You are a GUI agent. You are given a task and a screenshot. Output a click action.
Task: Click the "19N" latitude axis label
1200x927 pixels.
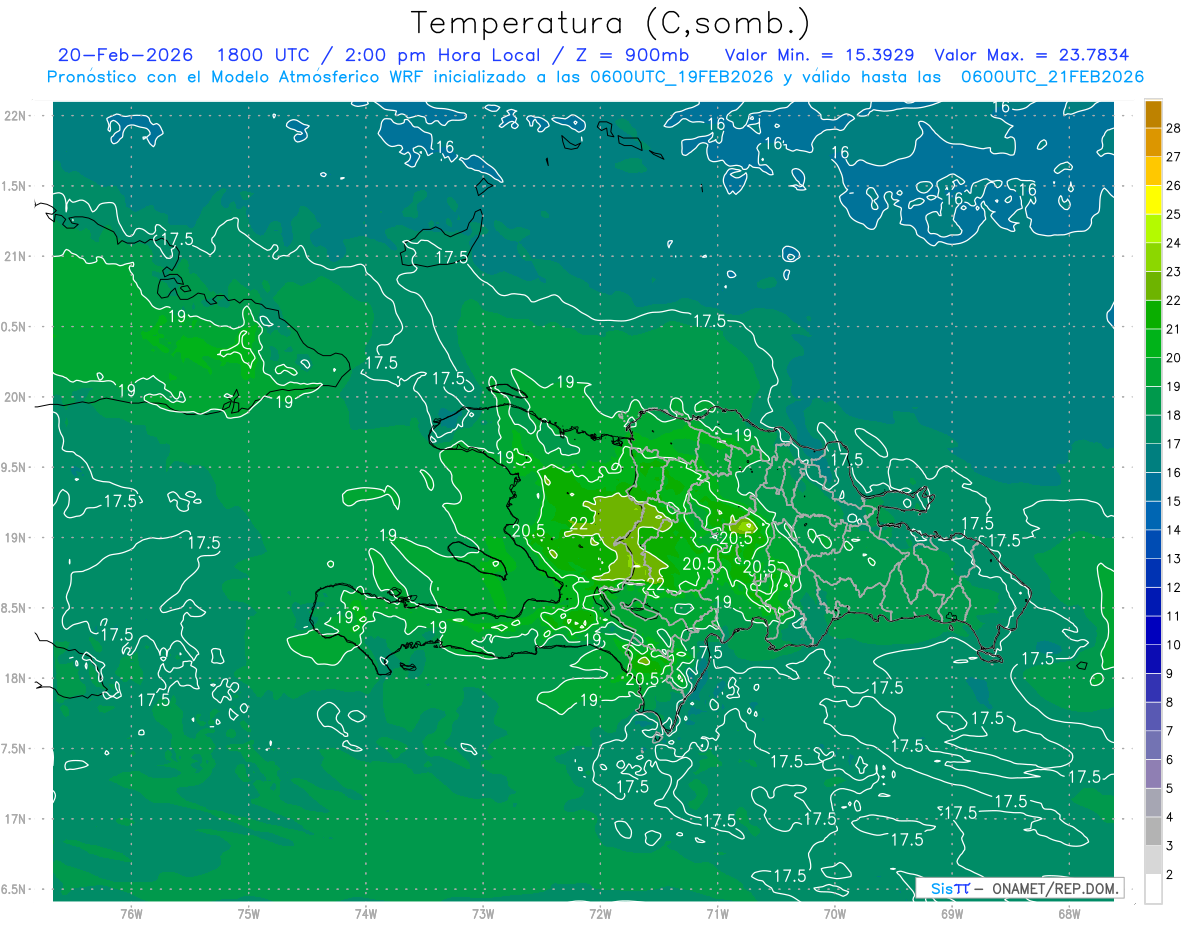coord(16,538)
